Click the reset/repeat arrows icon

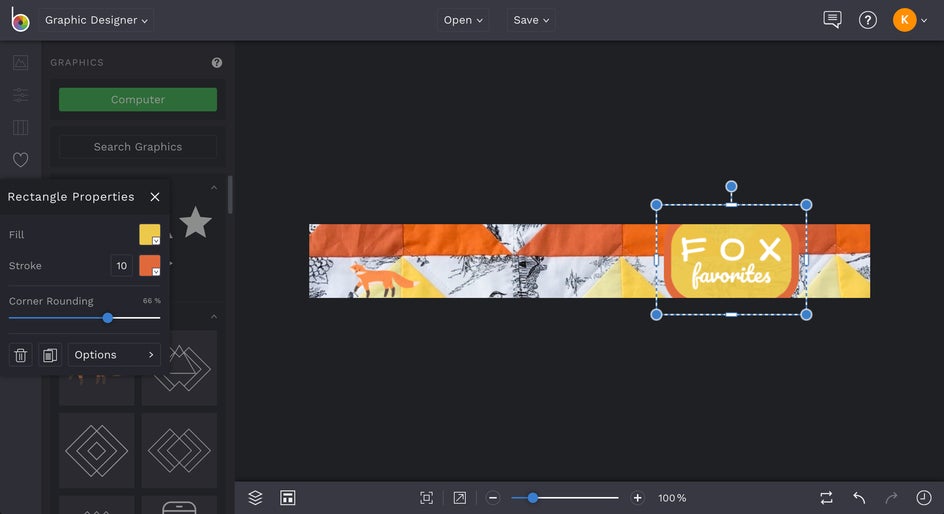click(x=827, y=498)
